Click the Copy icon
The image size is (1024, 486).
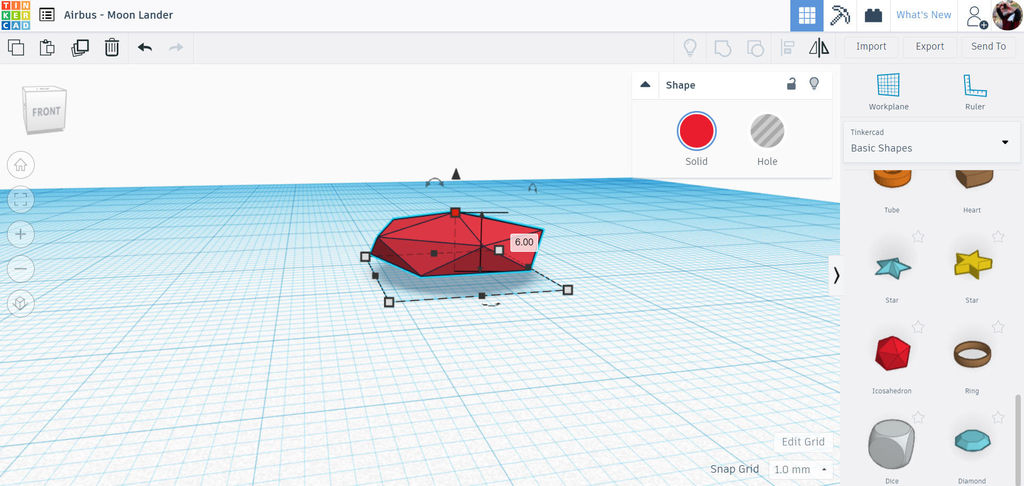tap(16, 47)
